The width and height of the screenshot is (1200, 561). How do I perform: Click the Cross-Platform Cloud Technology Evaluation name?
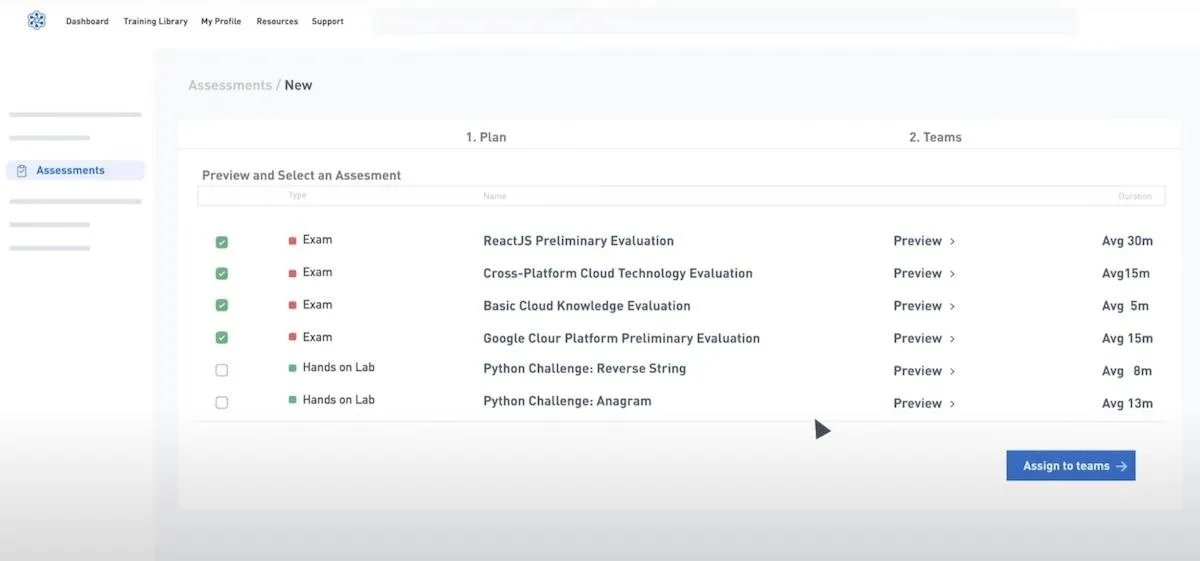point(618,273)
